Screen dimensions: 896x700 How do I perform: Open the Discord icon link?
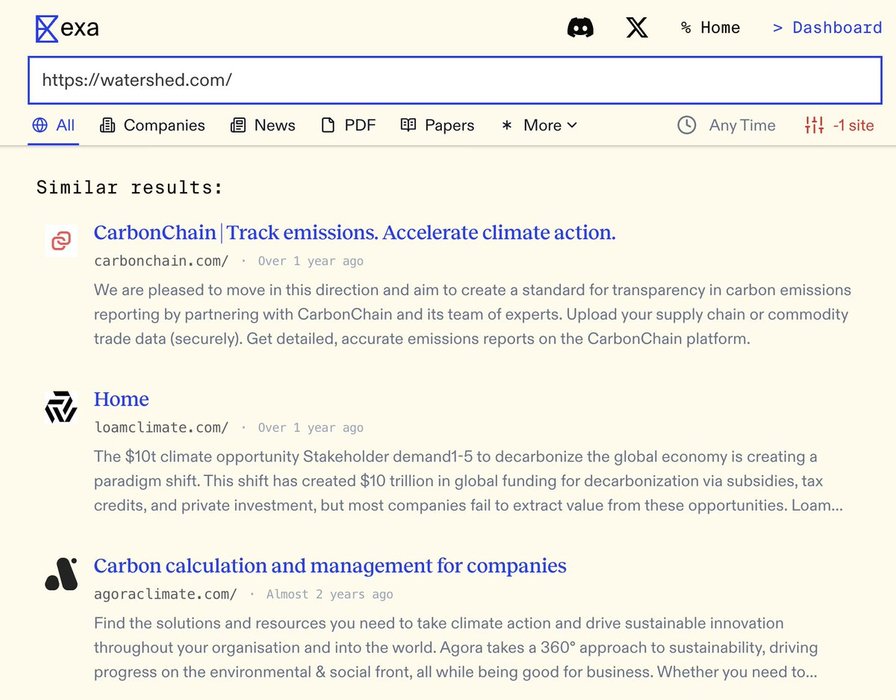coord(580,27)
